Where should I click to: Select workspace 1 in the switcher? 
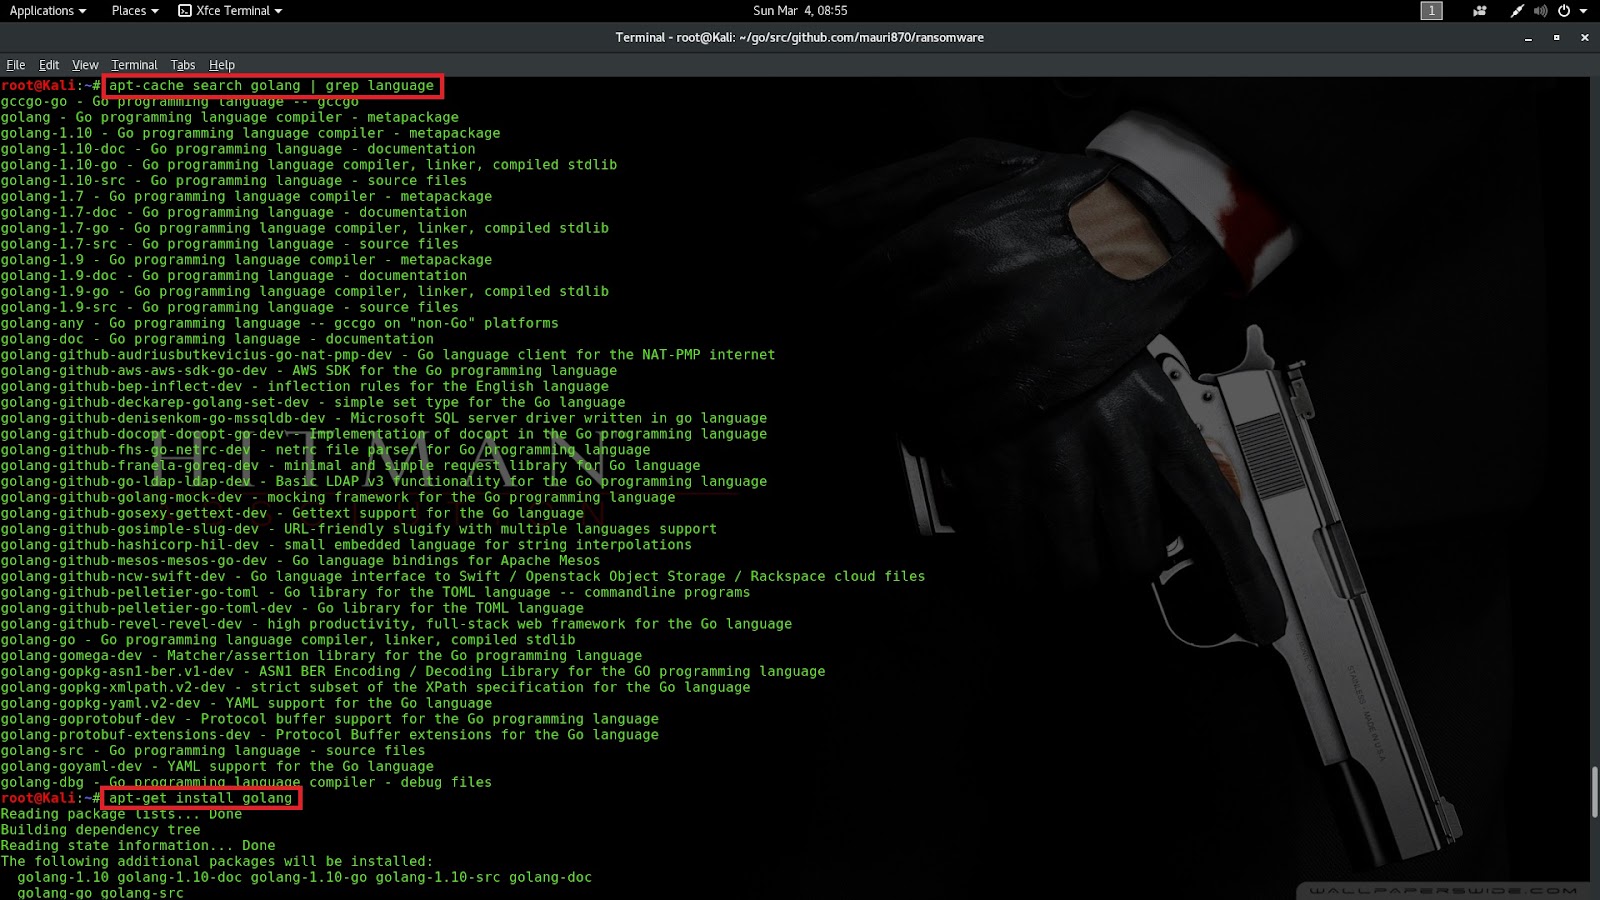coord(1432,11)
